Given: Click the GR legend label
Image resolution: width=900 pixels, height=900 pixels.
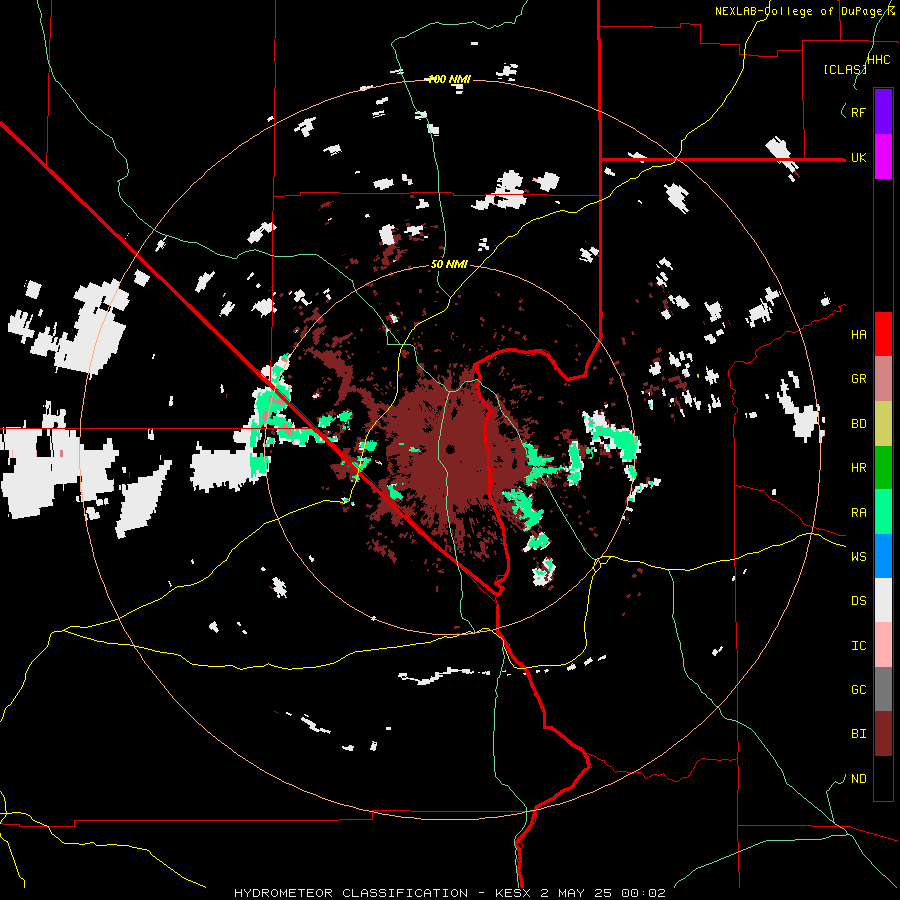Looking at the screenshot, I should [858, 379].
